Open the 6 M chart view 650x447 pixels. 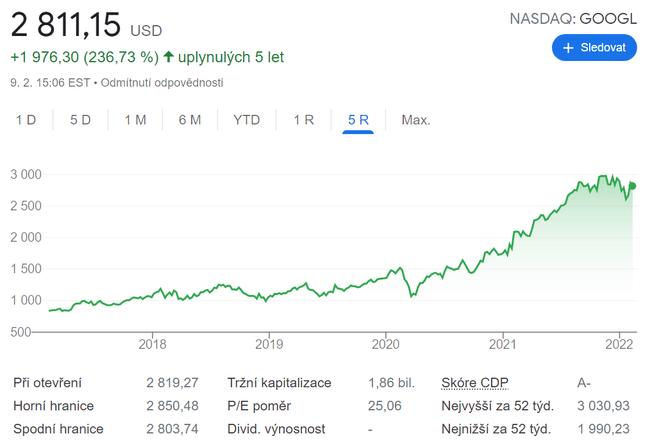(190, 120)
